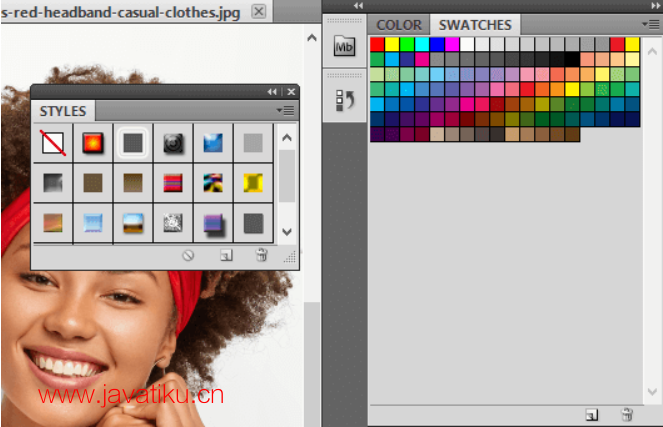Switch to the Color tab
This screenshot has width=663, height=427.
(x=399, y=25)
